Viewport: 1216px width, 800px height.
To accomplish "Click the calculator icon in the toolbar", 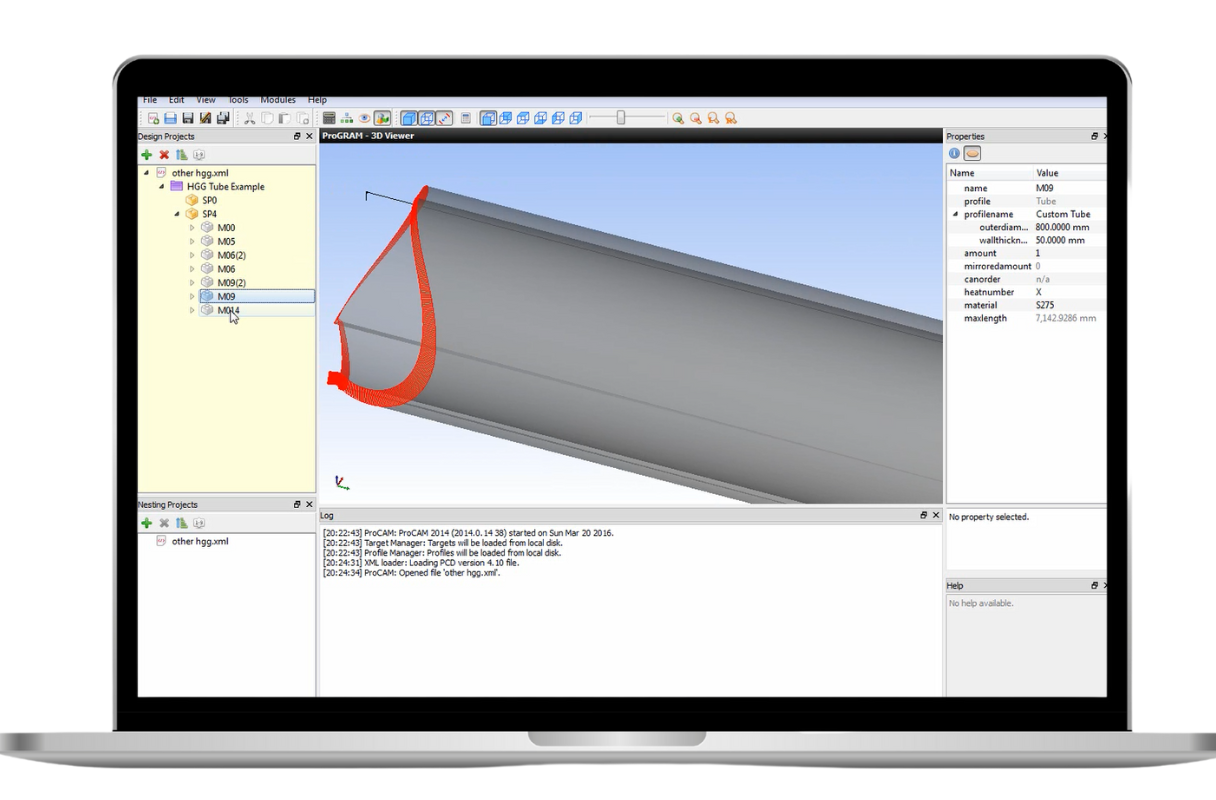I will 328,116.
